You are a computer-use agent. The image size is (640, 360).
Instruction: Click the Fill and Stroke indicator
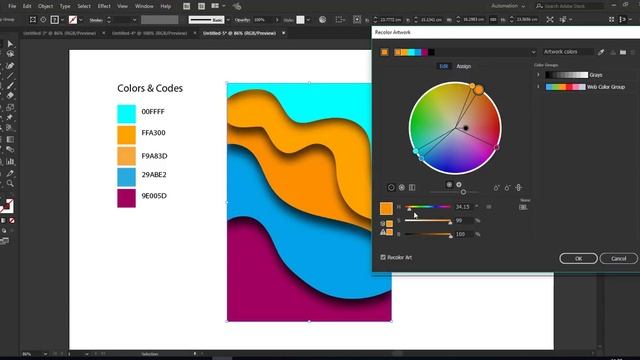7,206
